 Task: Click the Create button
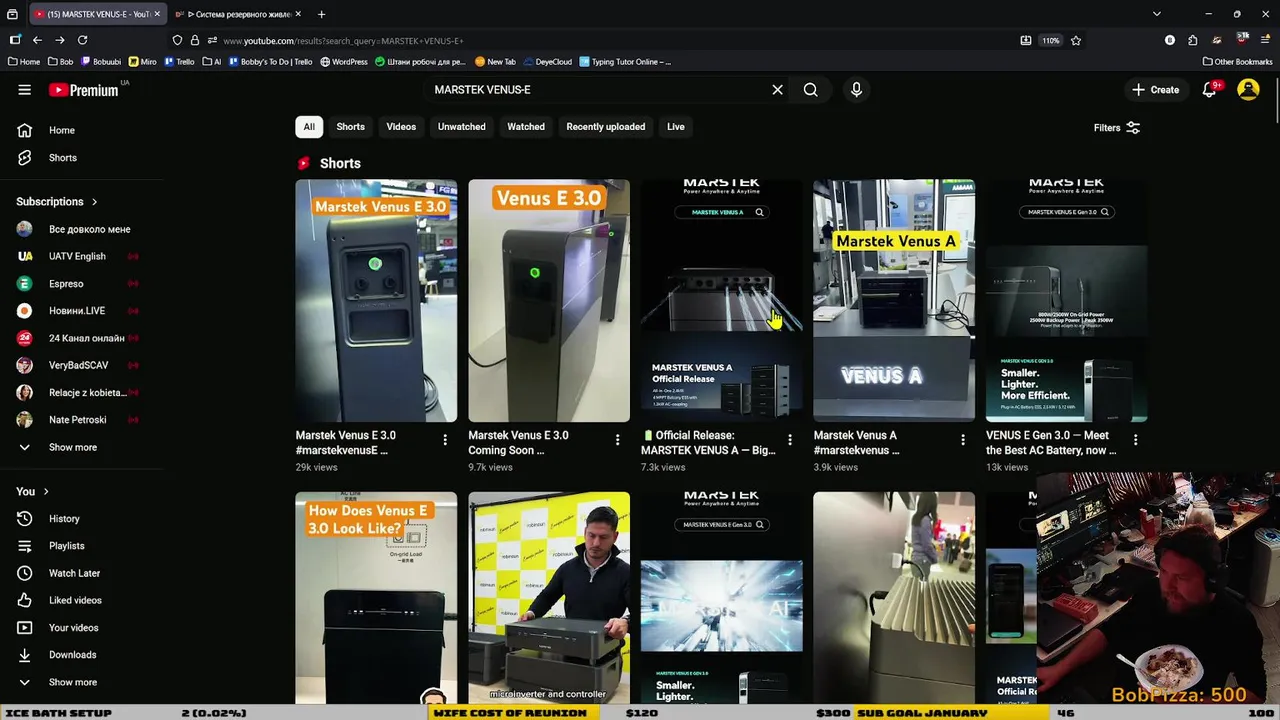1155,90
